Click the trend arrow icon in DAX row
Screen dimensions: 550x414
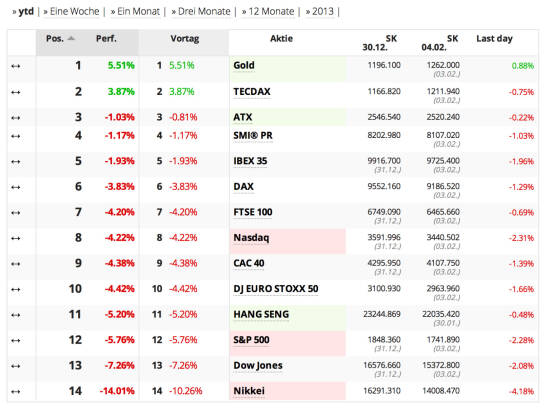click(15, 187)
